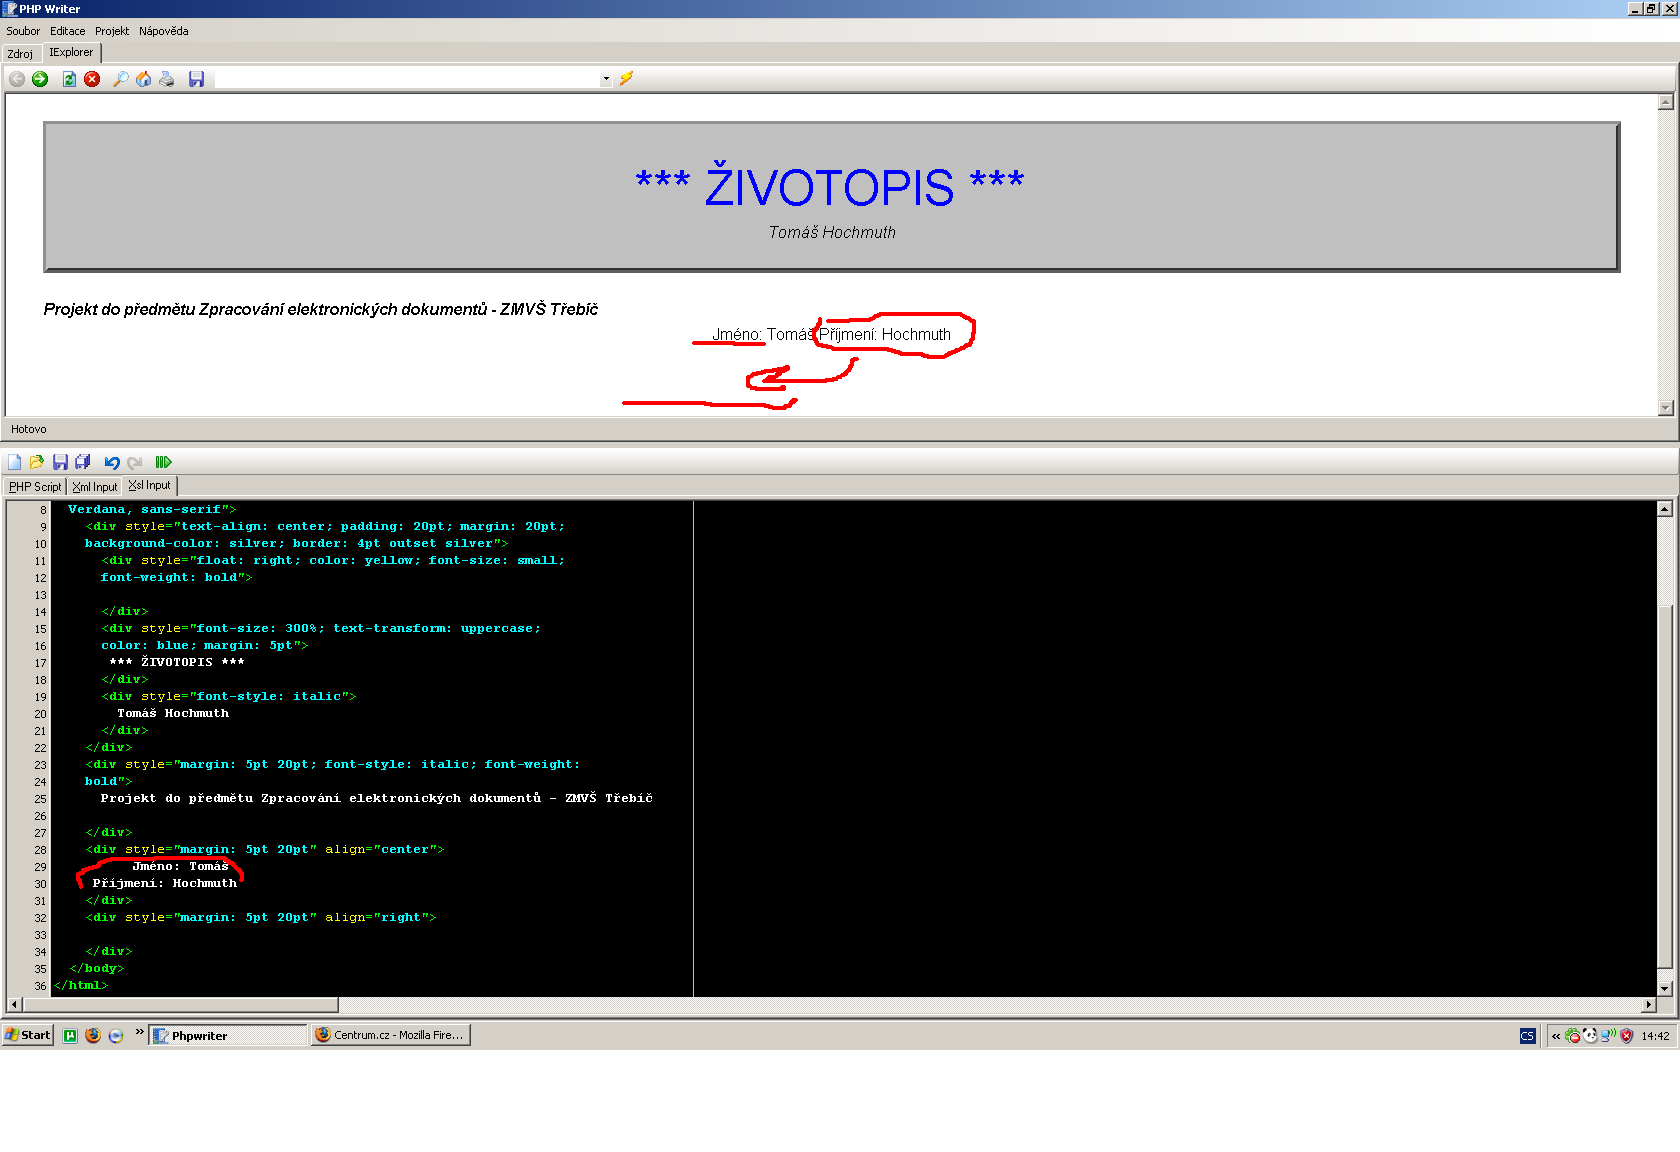This screenshot has height=1152, width=1680.
Task: Click the panda tray icon
Action: (x=1590, y=1036)
